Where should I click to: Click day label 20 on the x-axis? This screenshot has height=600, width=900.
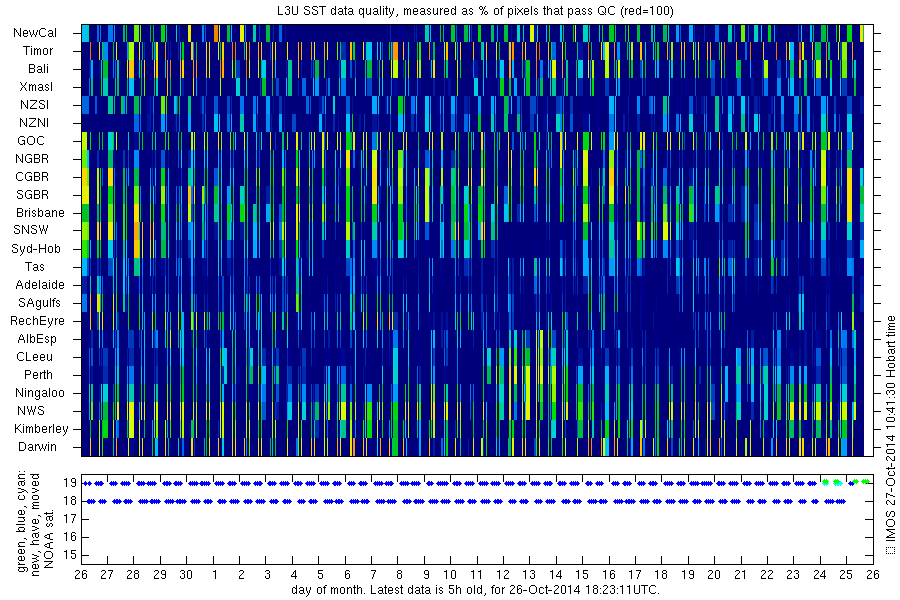pyautogui.click(x=714, y=575)
